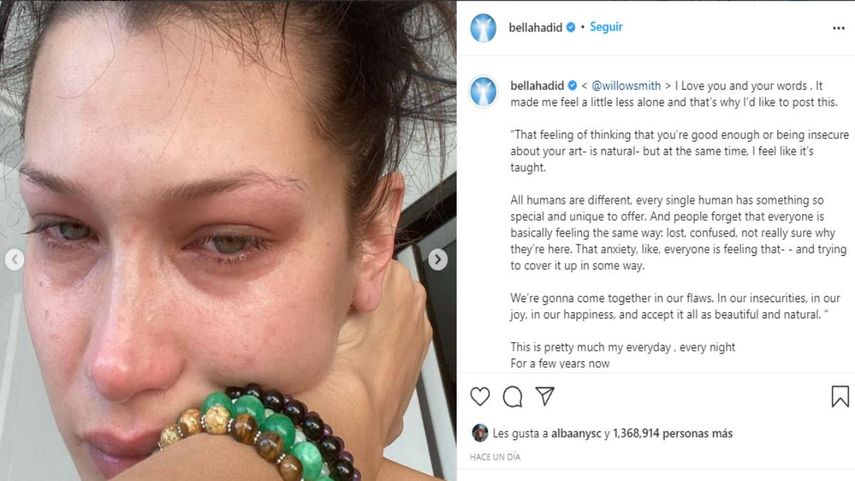
Task: Open bellahadid username in caption
Action: (537, 86)
